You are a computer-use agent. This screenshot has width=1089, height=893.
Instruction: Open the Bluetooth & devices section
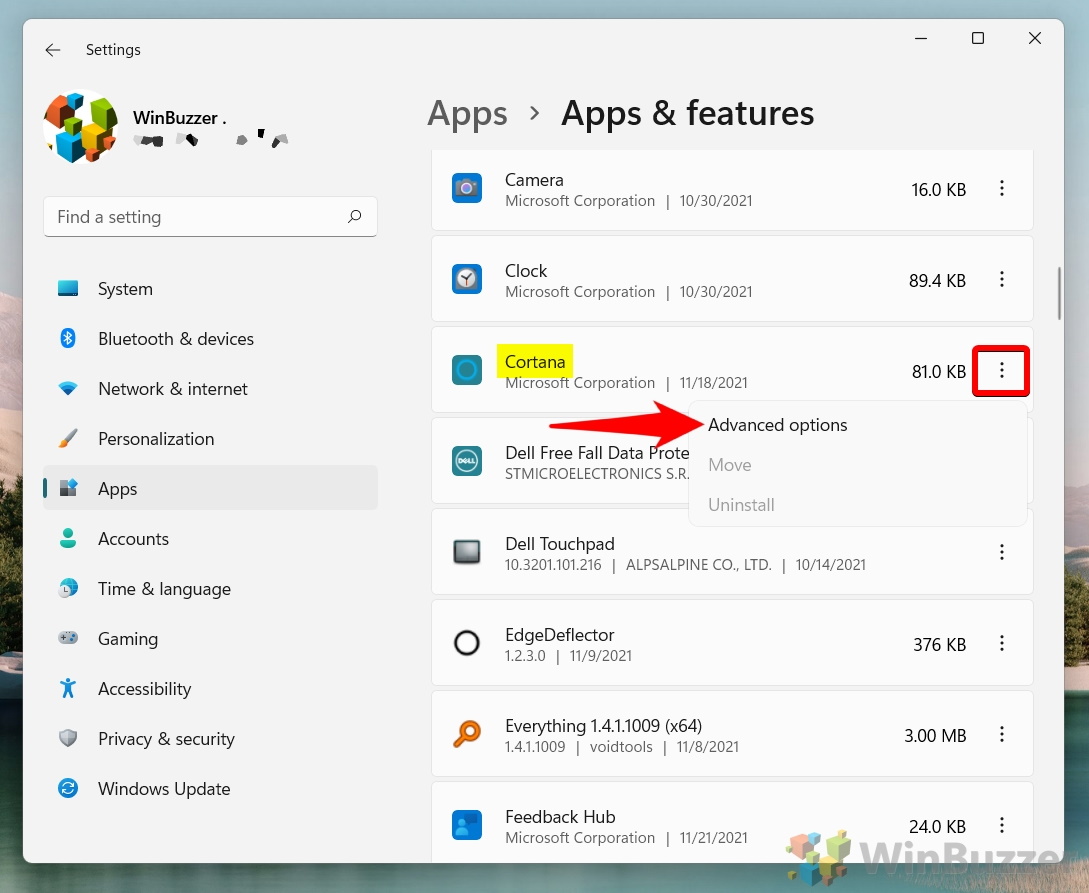[175, 339]
